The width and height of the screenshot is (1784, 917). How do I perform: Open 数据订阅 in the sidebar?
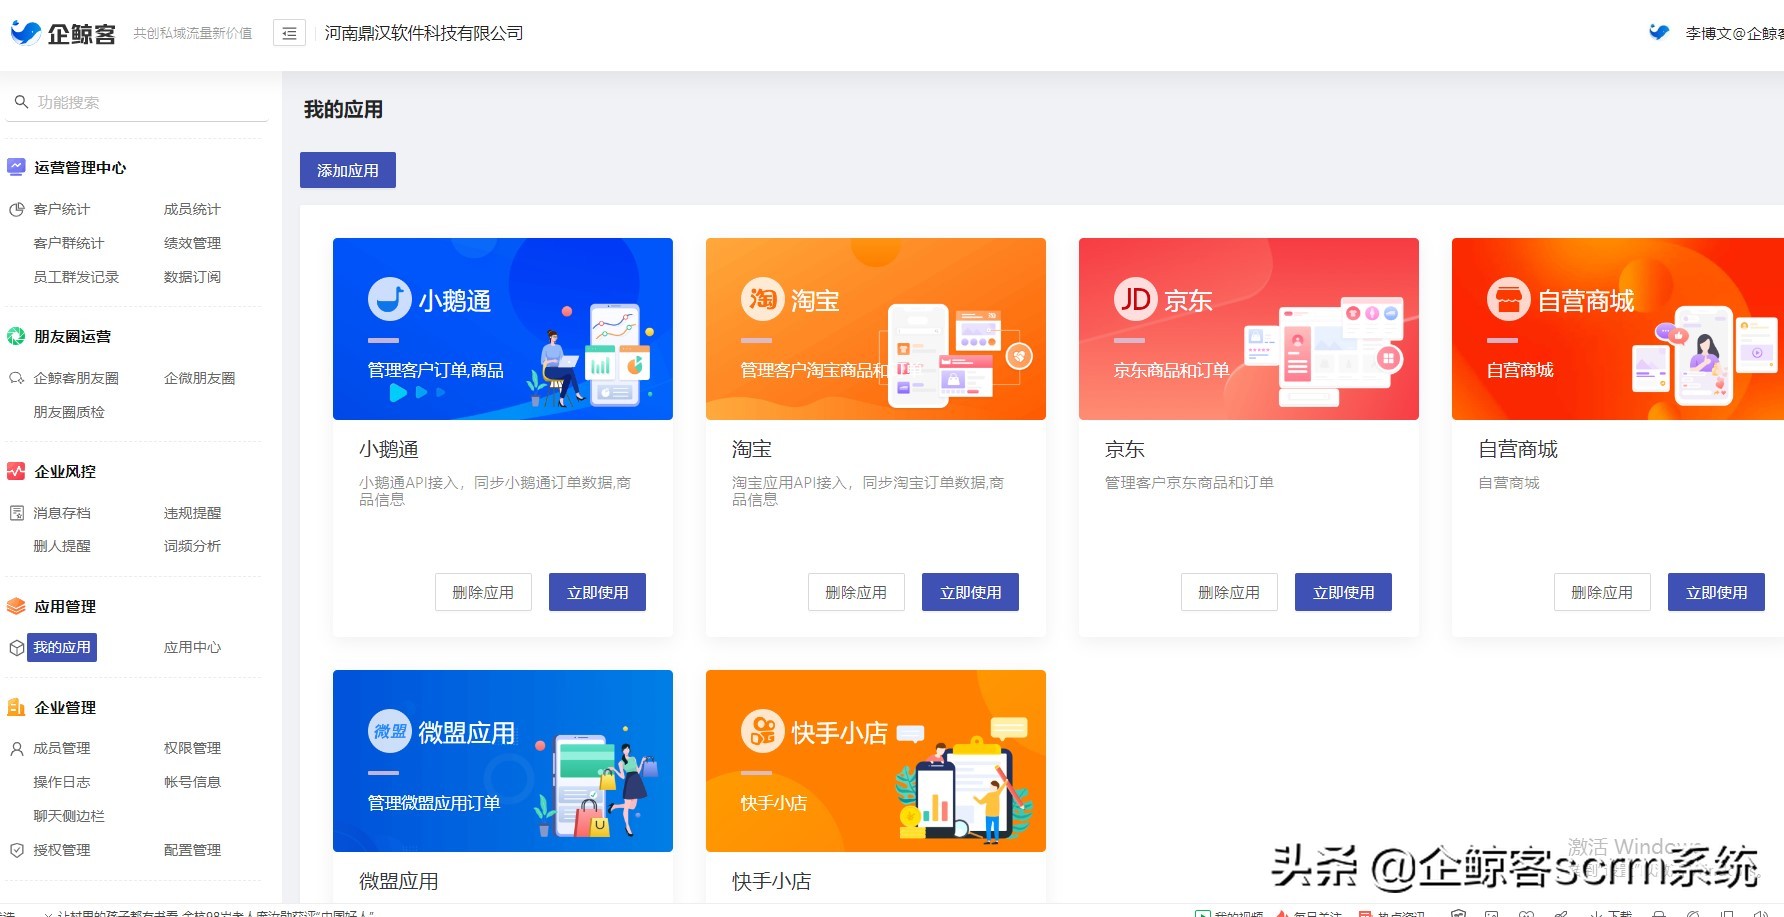click(x=192, y=277)
